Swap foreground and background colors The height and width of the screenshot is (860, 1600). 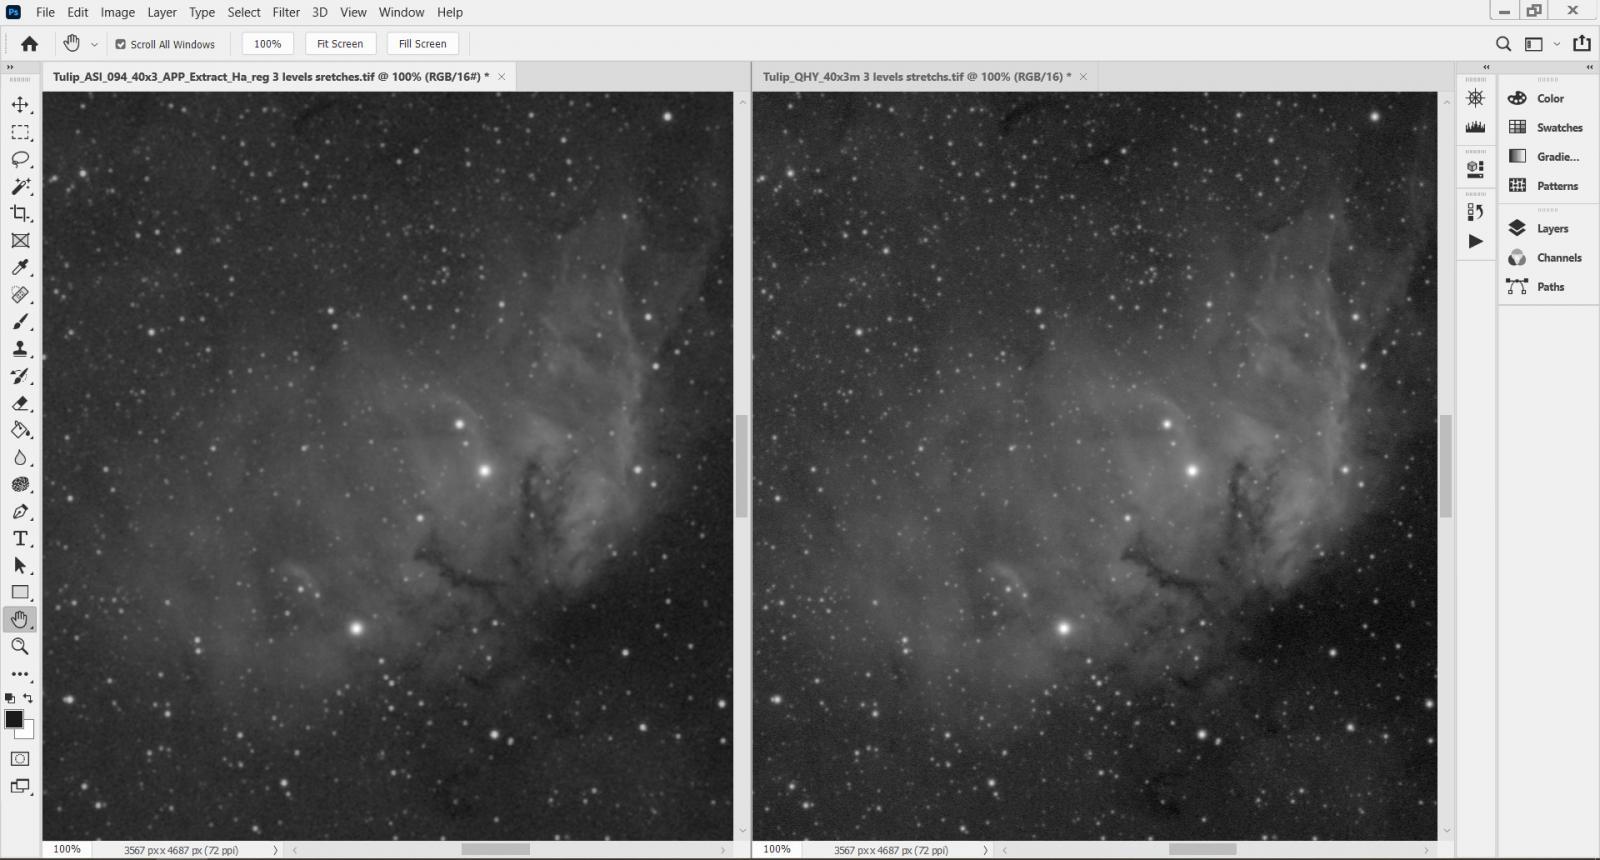coord(28,698)
